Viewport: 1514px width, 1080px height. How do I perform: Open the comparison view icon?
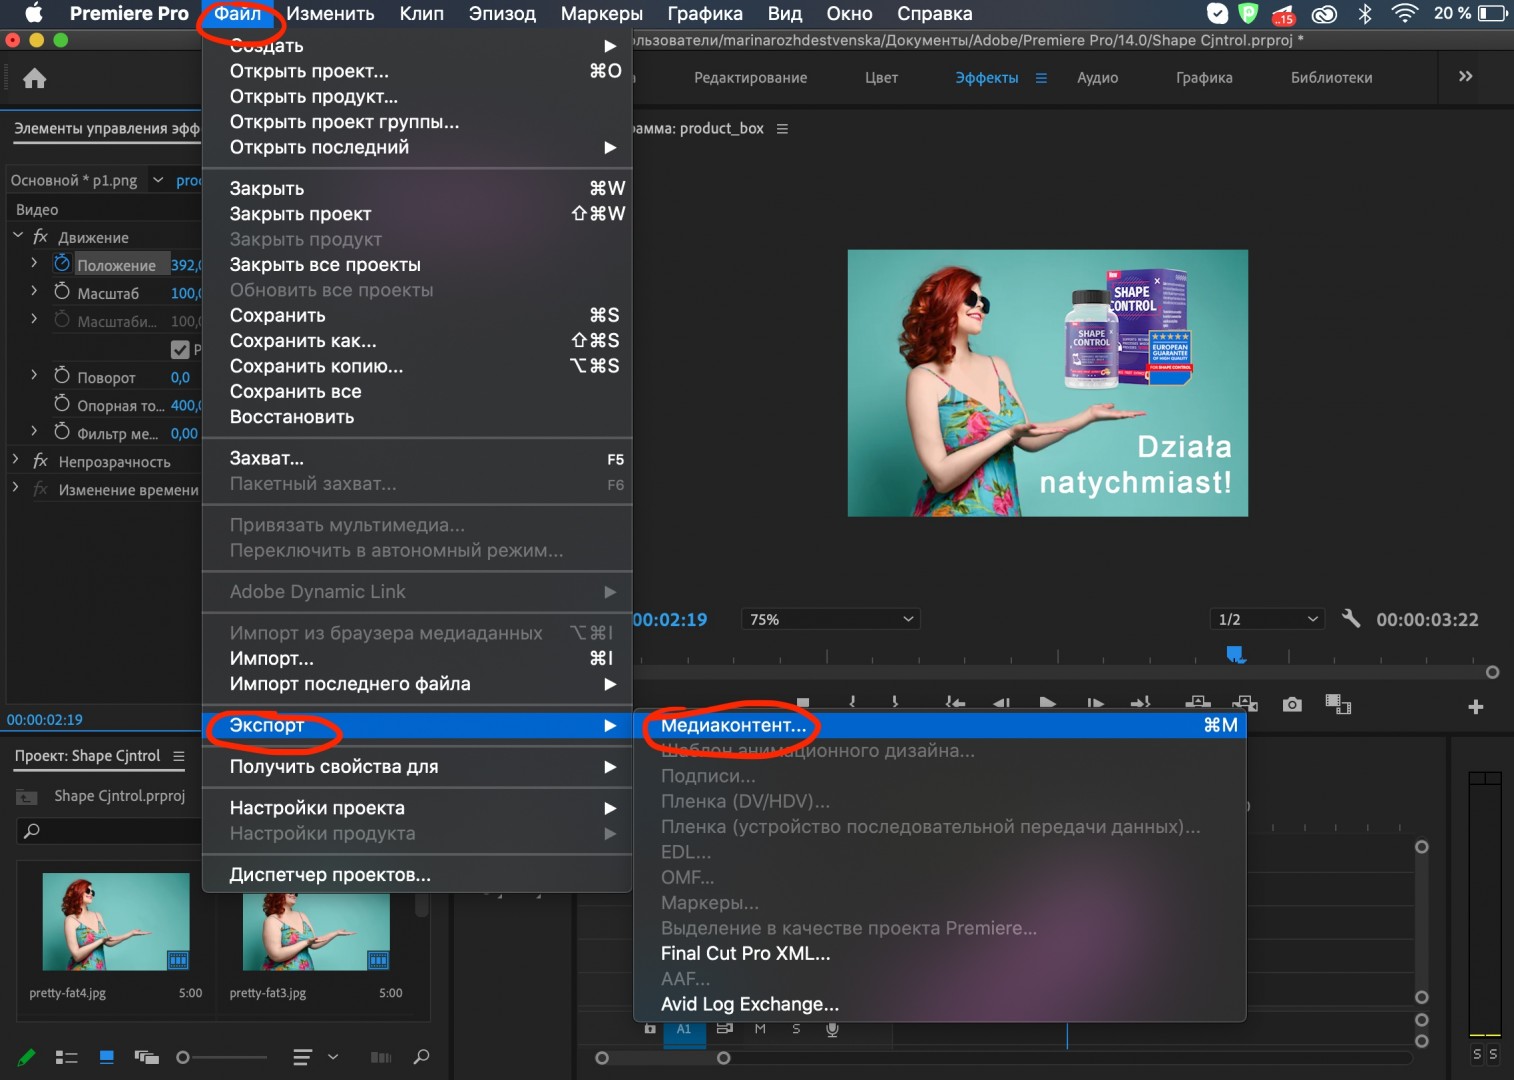1338,704
